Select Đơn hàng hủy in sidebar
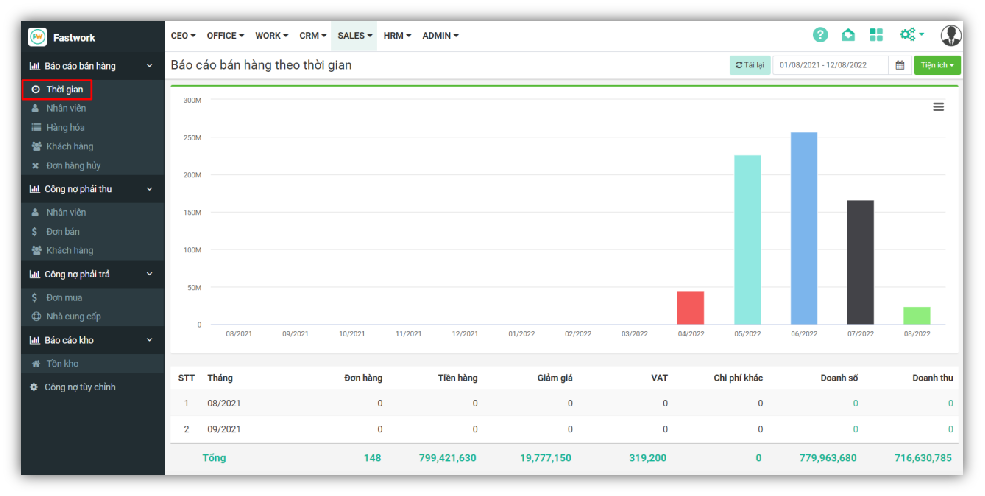Screen dimensions: 985x496 pyautogui.click(x=72, y=165)
